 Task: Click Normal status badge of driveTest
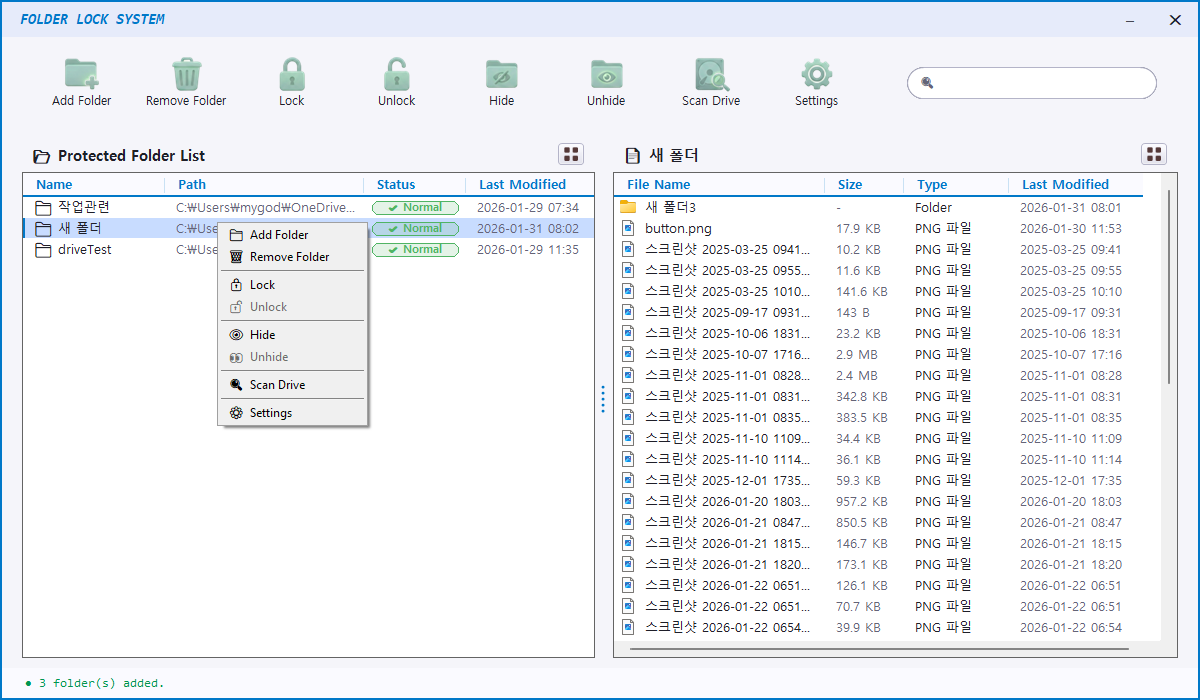click(x=415, y=250)
